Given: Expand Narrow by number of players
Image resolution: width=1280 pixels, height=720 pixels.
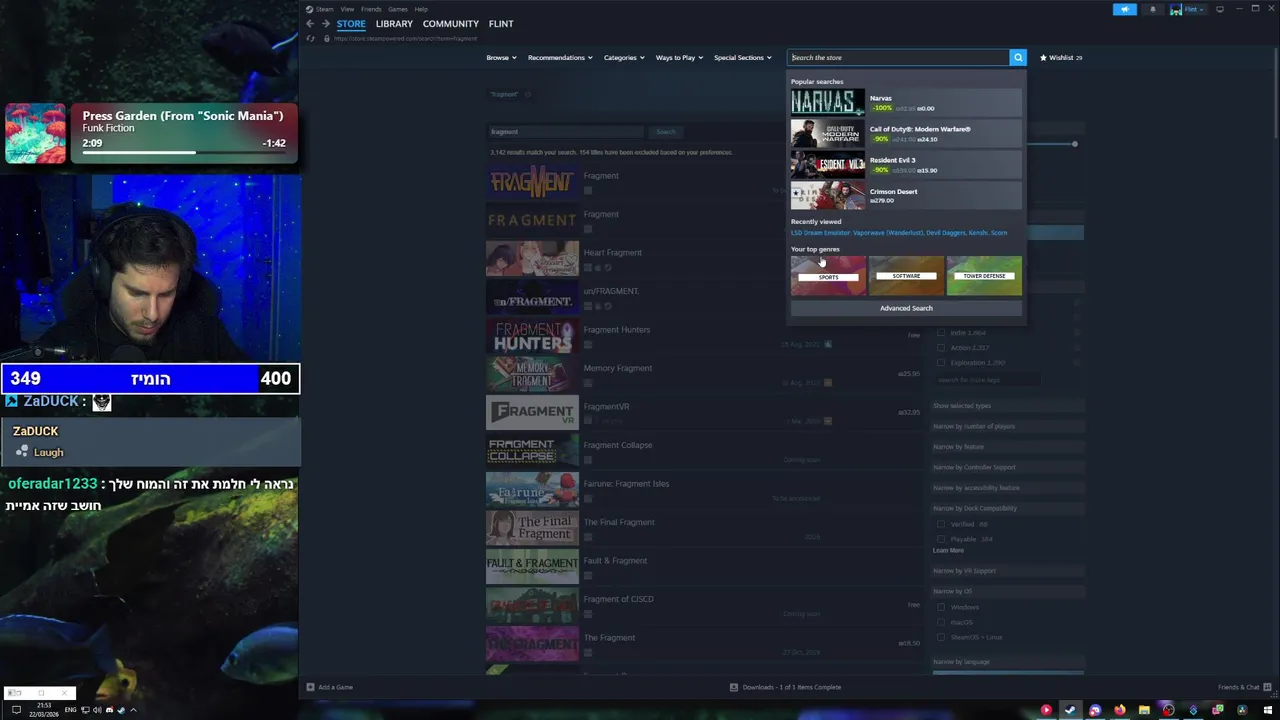Looking at the screenshot, I should (x=1008, y=426).
